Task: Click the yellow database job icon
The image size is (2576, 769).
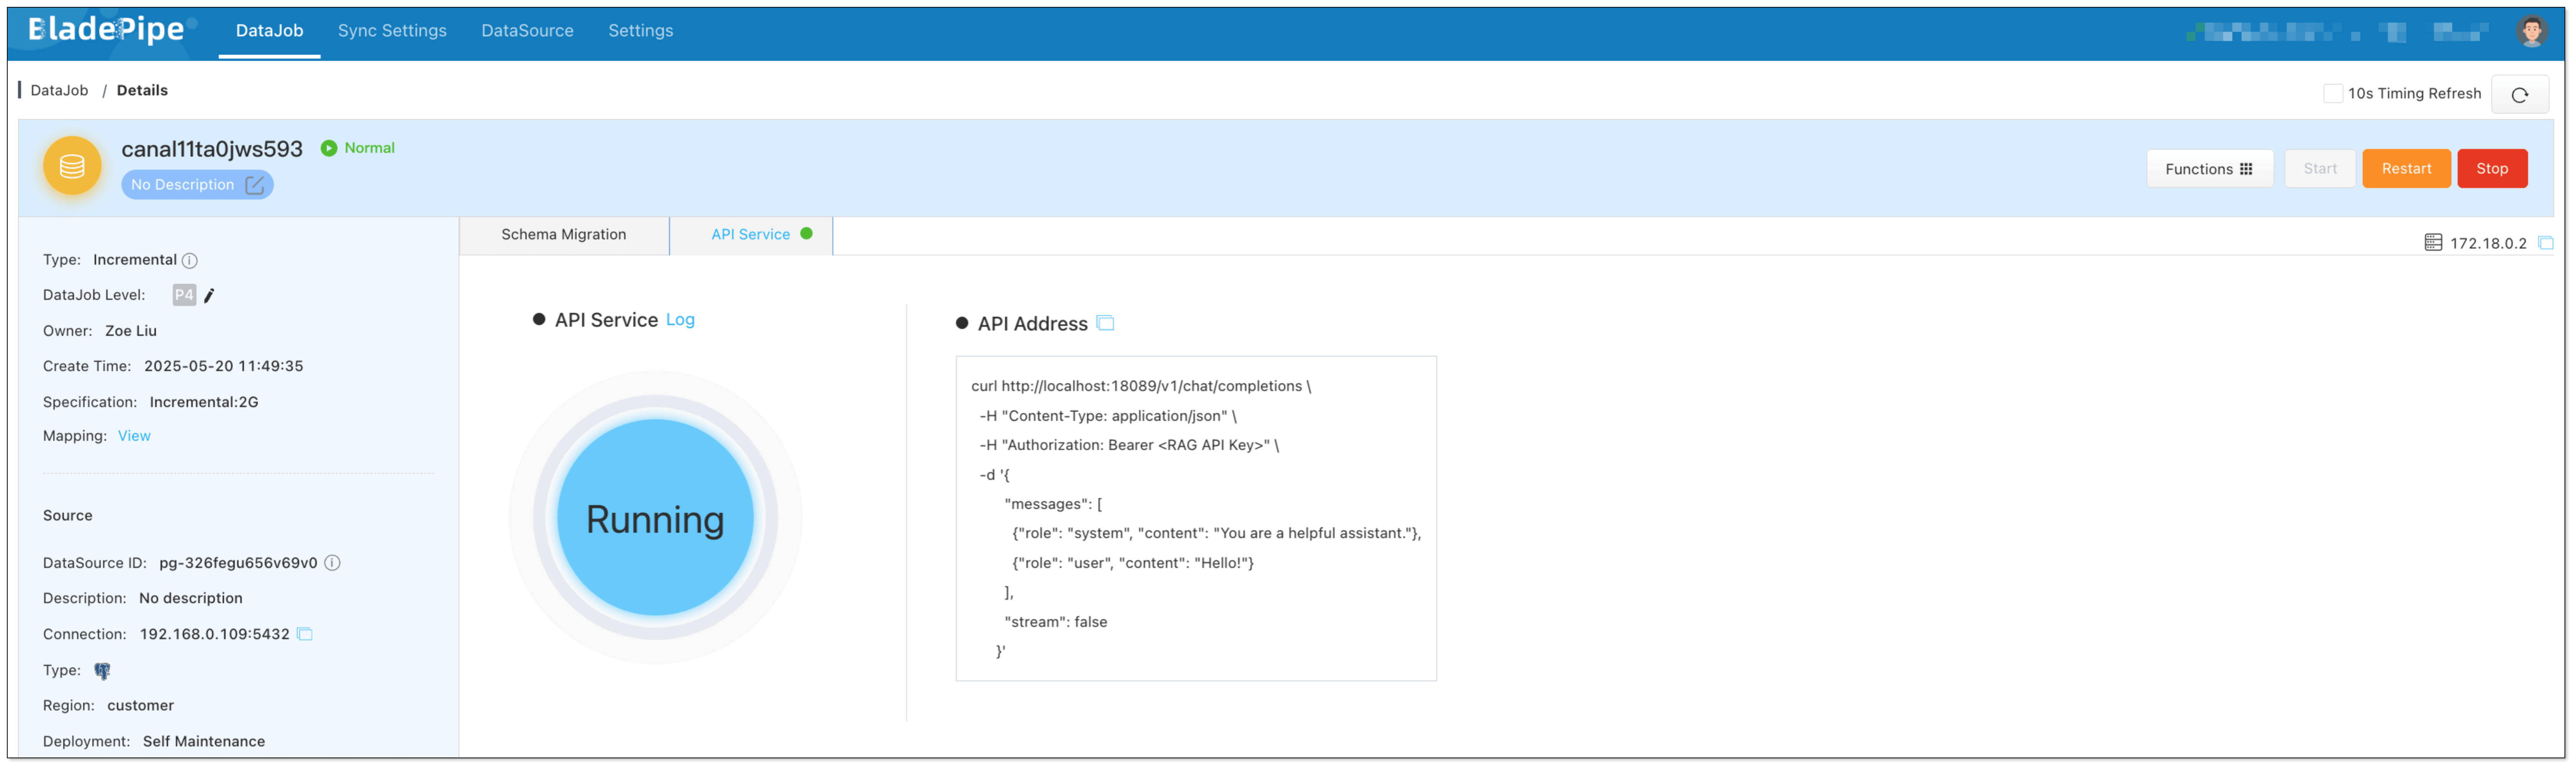Action: 72,166
